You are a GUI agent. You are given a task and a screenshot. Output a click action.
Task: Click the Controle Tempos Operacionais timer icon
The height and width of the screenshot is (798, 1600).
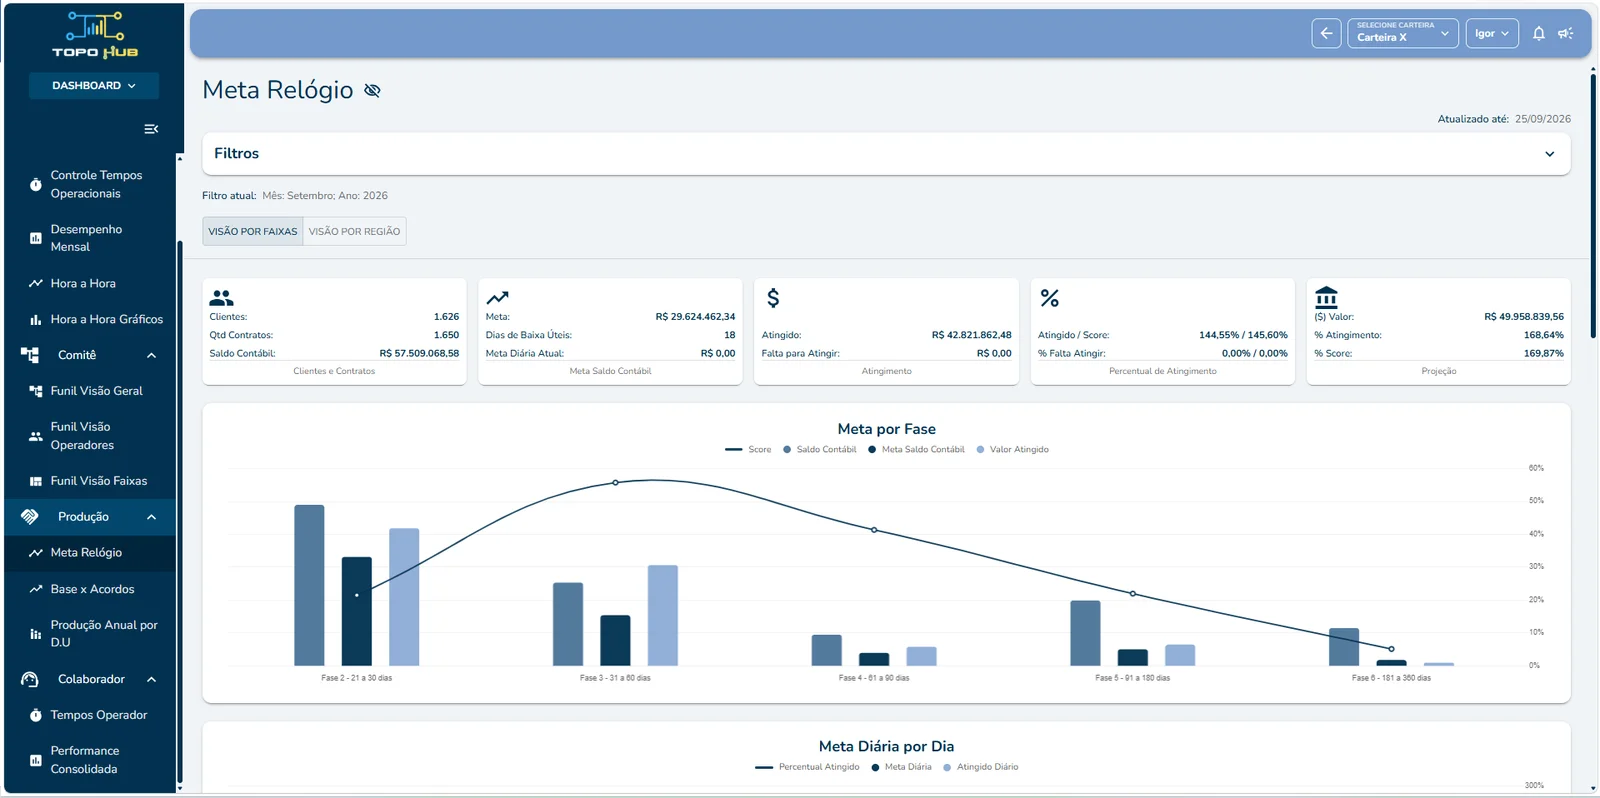[36, 184]
